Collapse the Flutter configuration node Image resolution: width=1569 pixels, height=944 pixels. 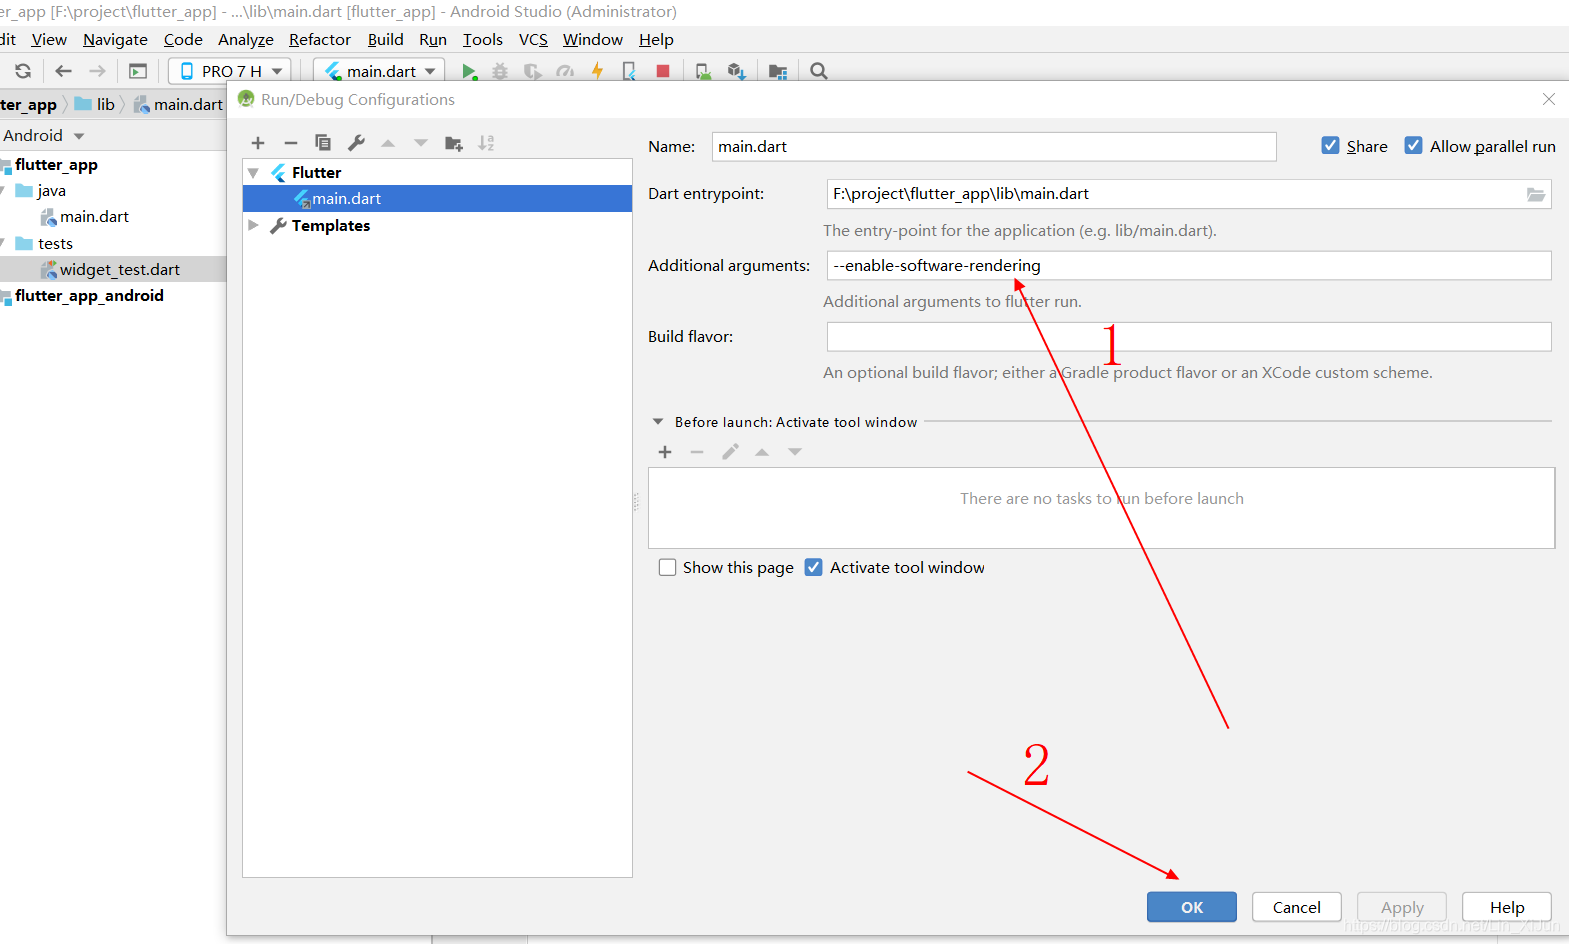pyautogui.click(x=253, y=173)
